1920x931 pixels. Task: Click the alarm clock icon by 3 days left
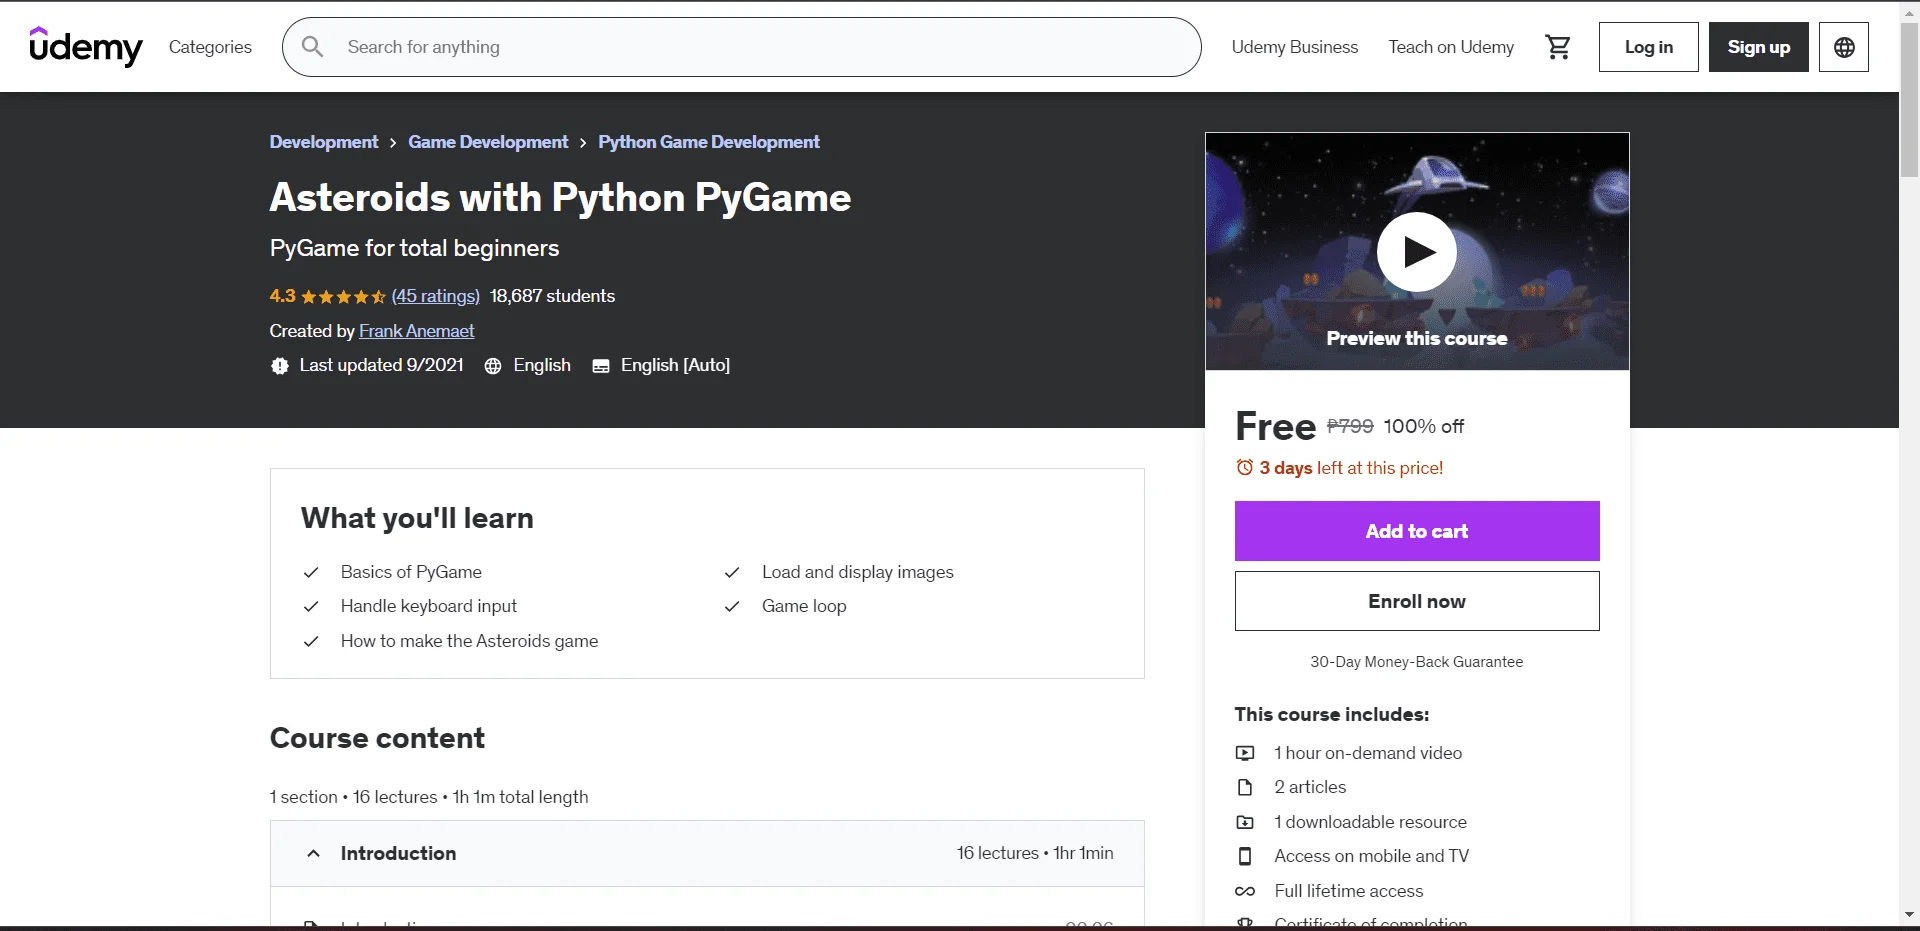click(1245, 467)
